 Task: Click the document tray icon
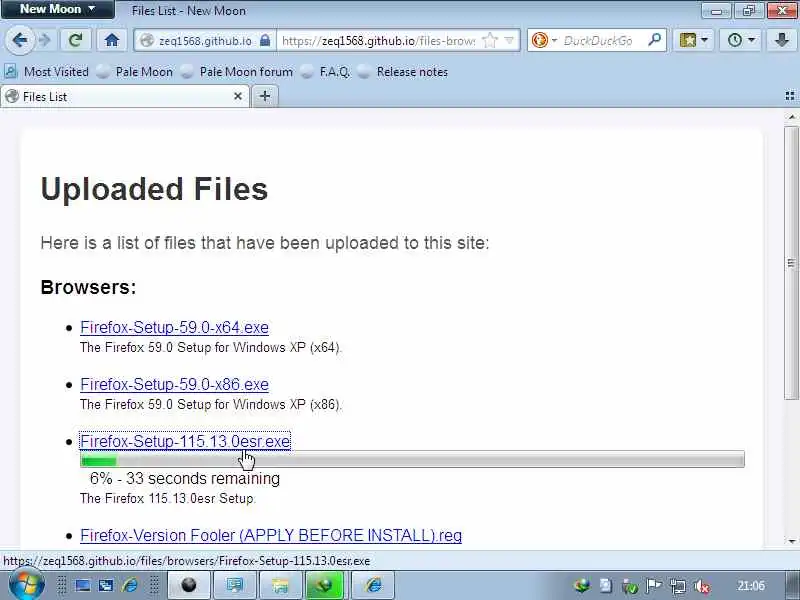606,585
